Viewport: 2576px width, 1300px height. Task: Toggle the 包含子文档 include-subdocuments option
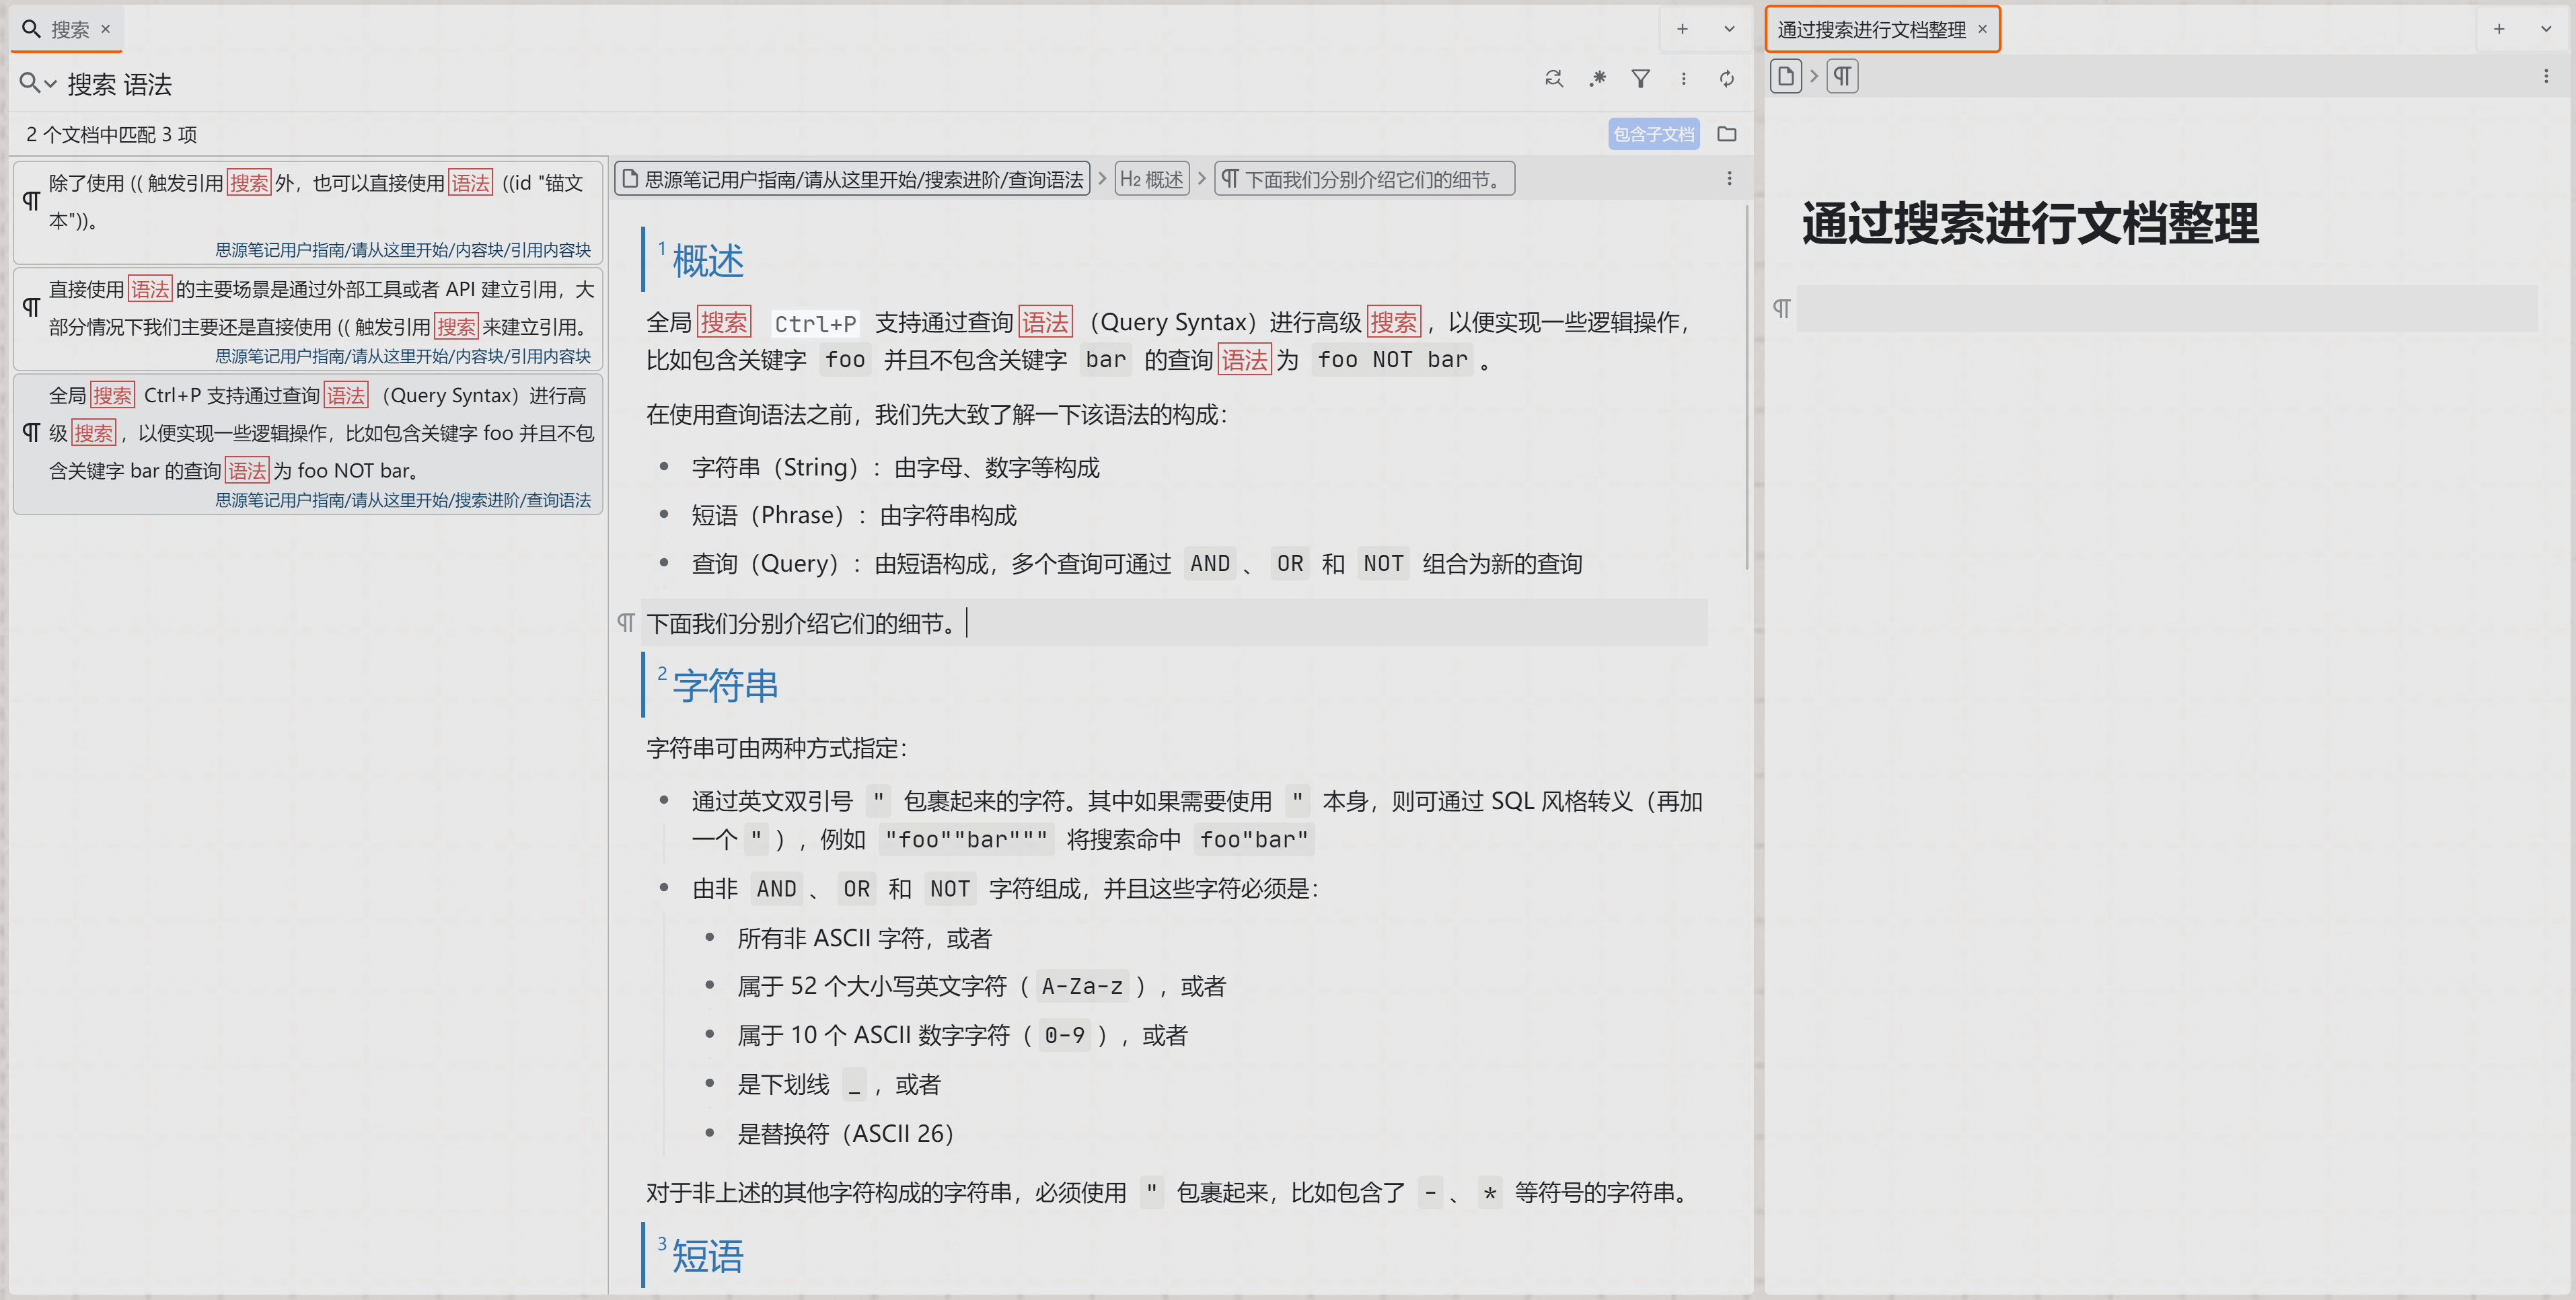pos(1653,134)
